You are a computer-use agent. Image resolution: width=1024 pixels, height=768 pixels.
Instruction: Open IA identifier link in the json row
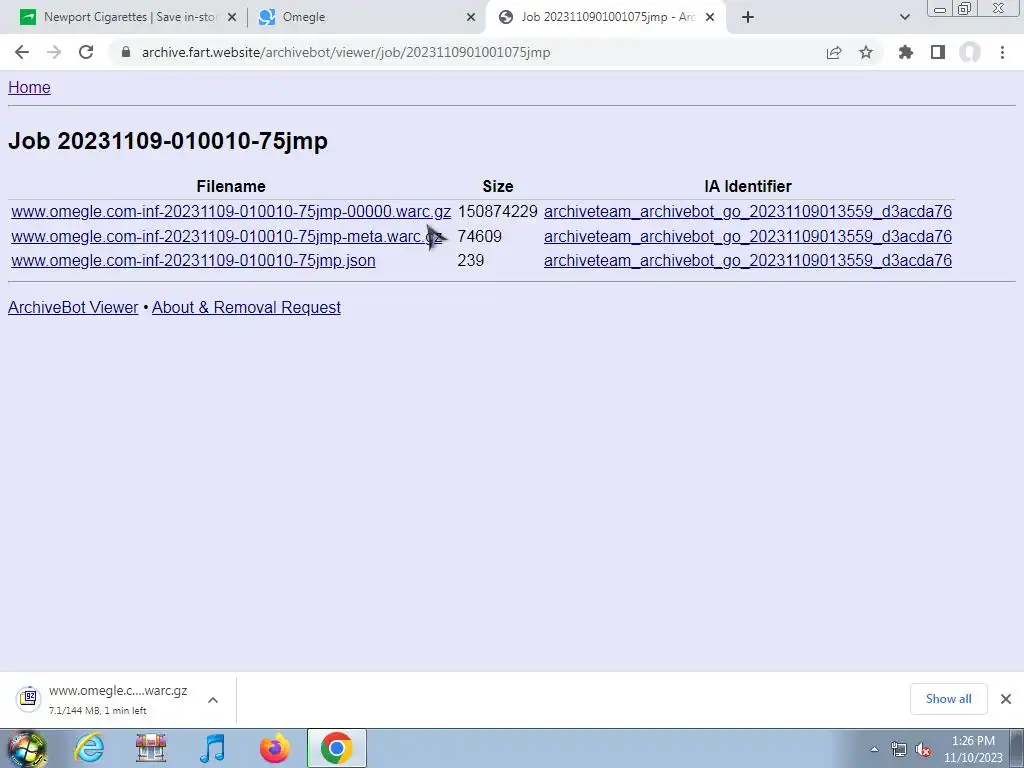(x=748, y=261)
